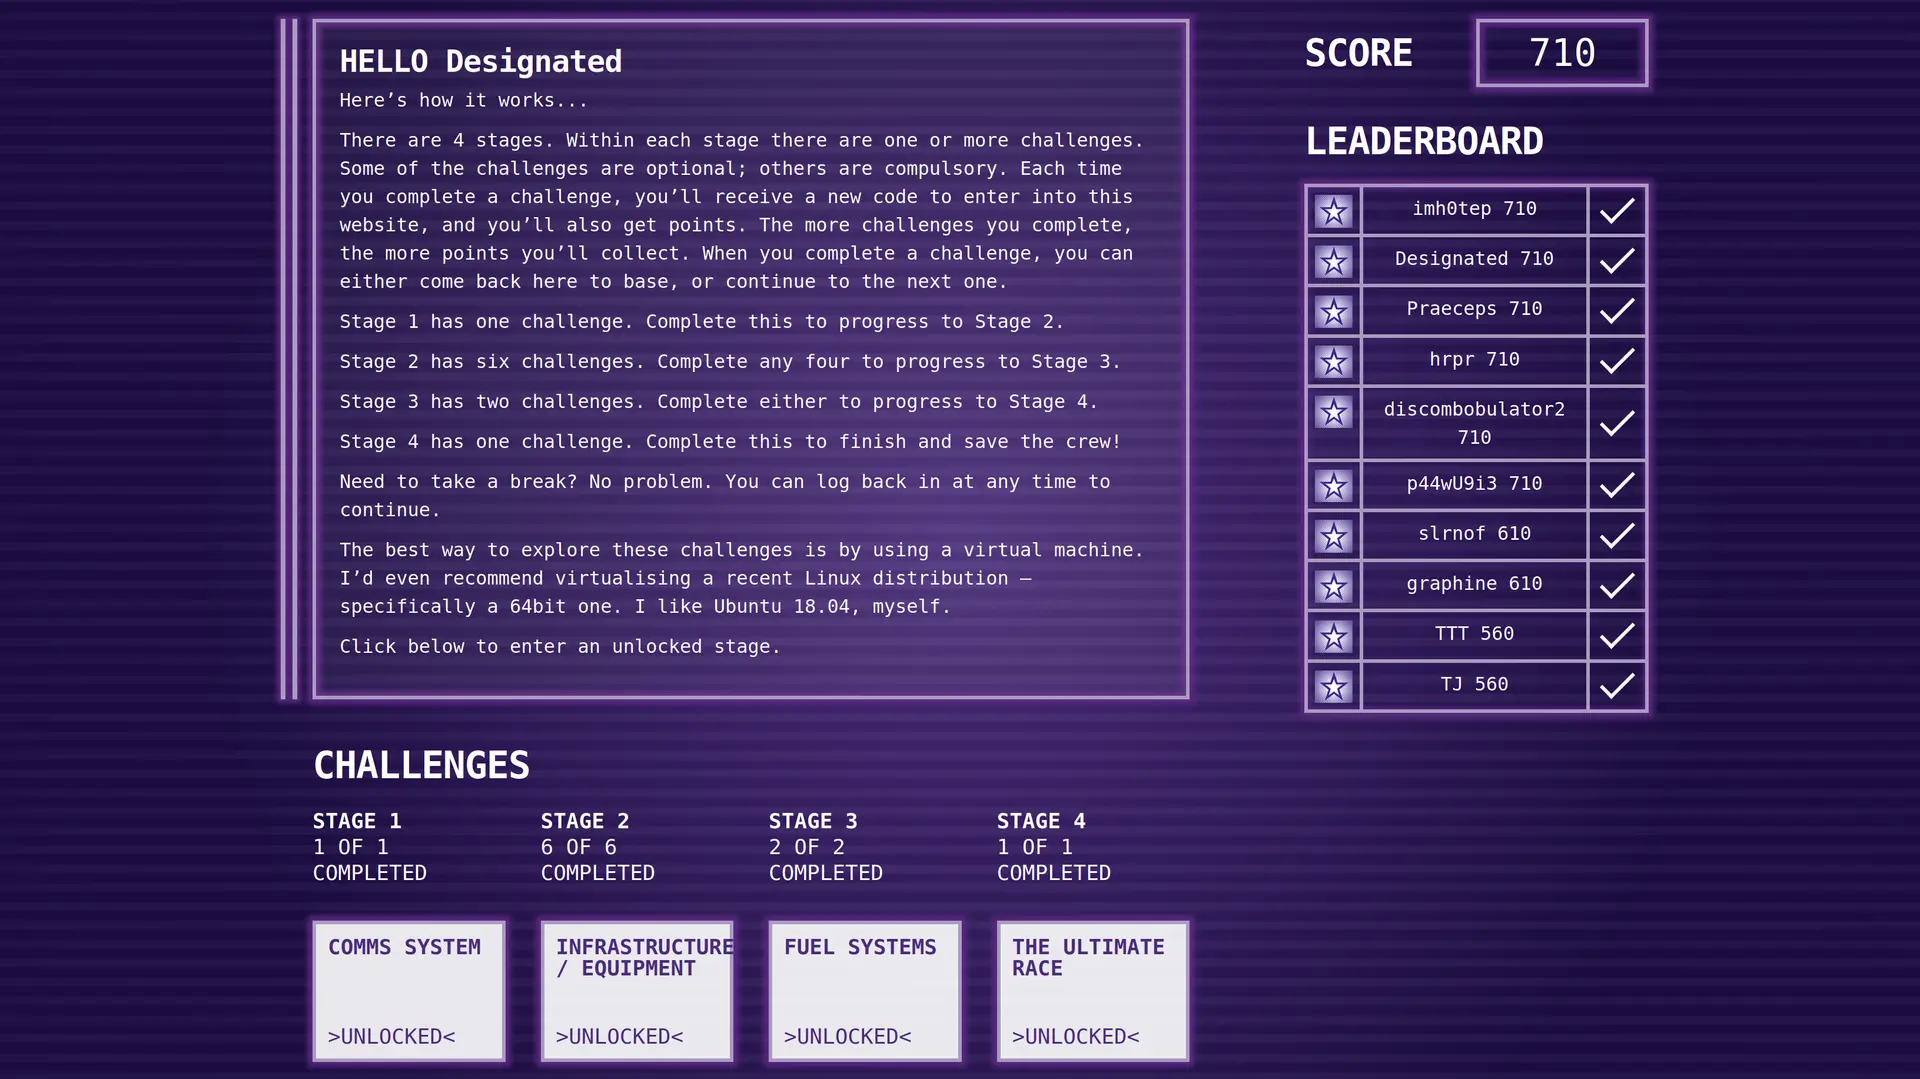
Task: Enter the FUEL SYSTEMS challenge card
Action: 865,991
